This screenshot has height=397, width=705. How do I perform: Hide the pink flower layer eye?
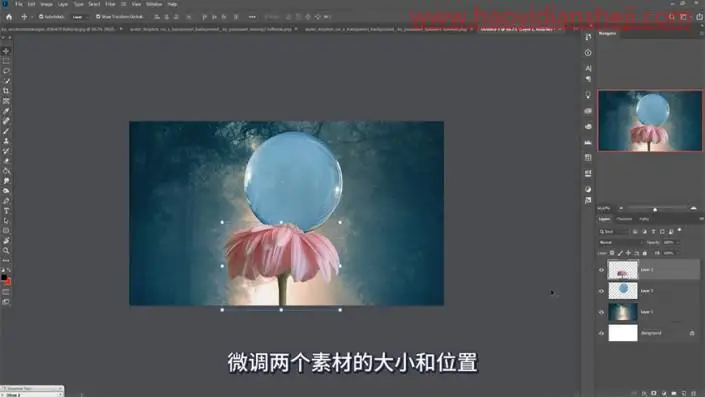pos(601,270)
